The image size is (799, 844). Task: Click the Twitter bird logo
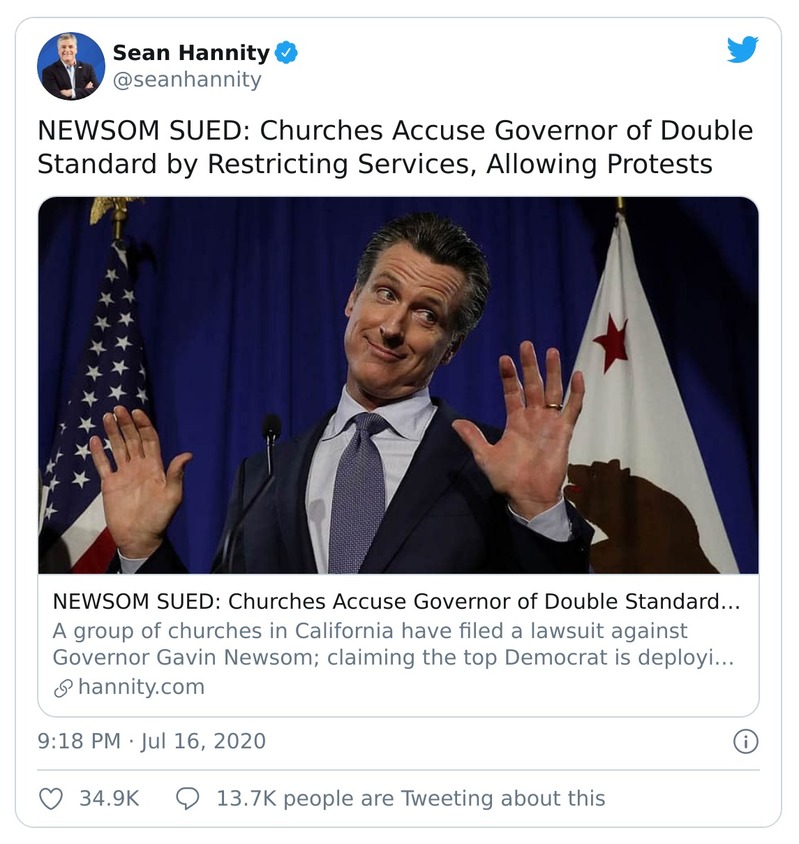click(742, 49)
